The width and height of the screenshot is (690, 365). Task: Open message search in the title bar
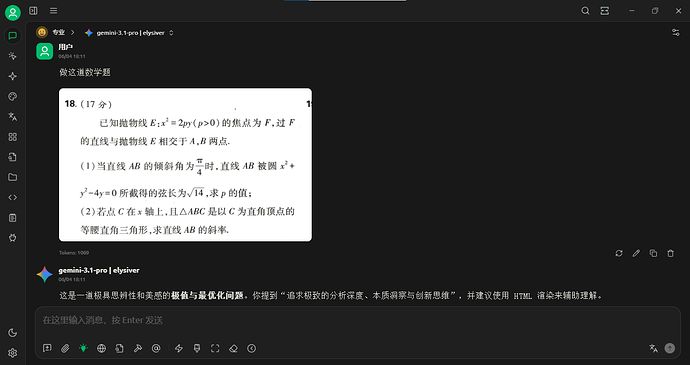point(585,11)
